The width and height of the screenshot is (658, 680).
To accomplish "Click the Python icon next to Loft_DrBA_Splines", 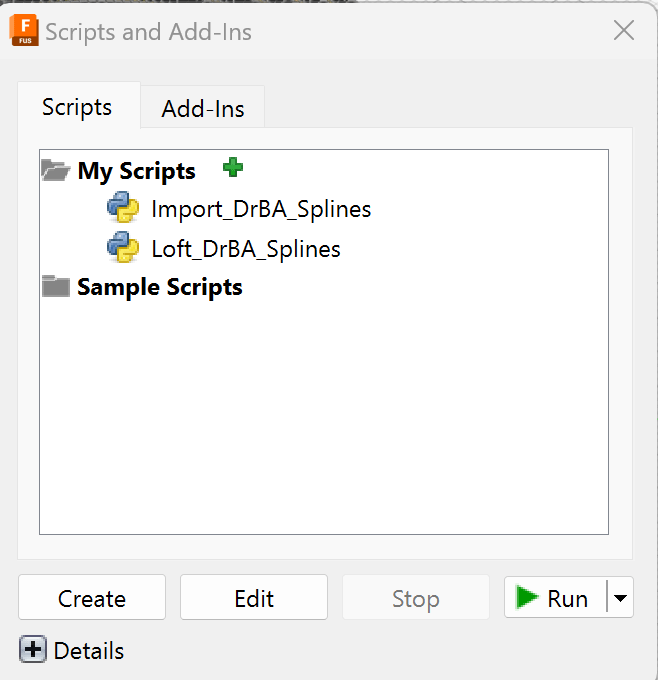I will coord(123,247).
